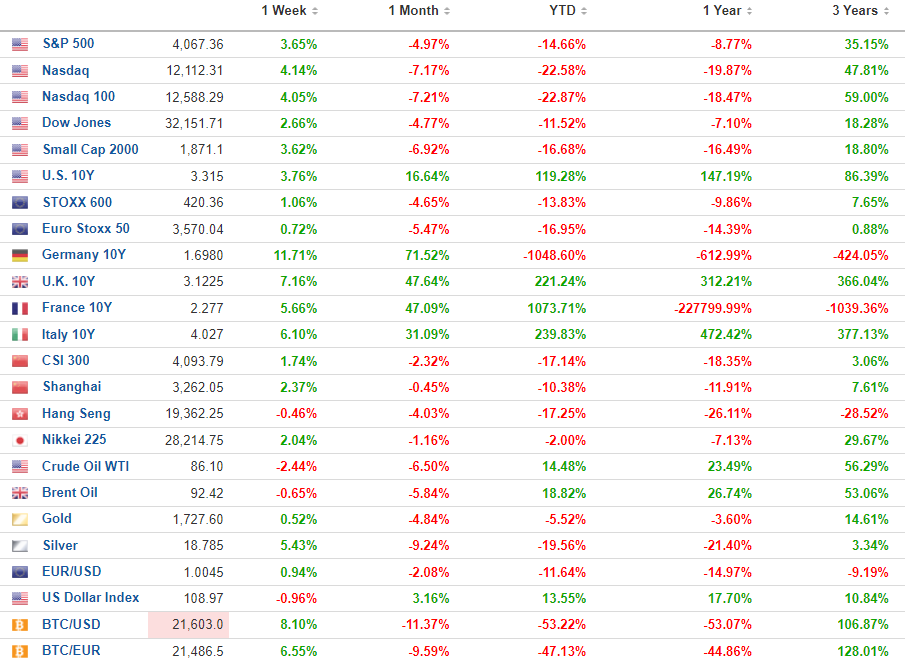This screenshot has width=905, height=667.
Task: Open the Nikkei 225 index link
Action: coord(74,440)
